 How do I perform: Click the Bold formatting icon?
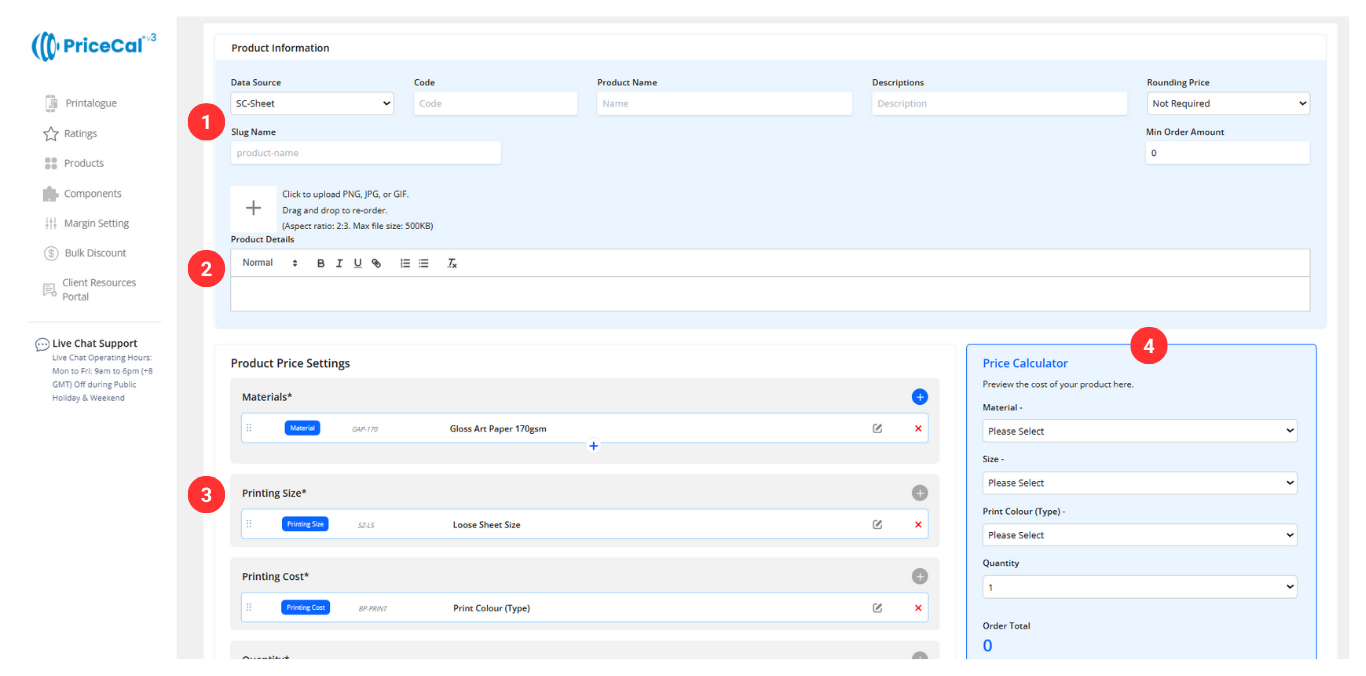coord(321,263)
